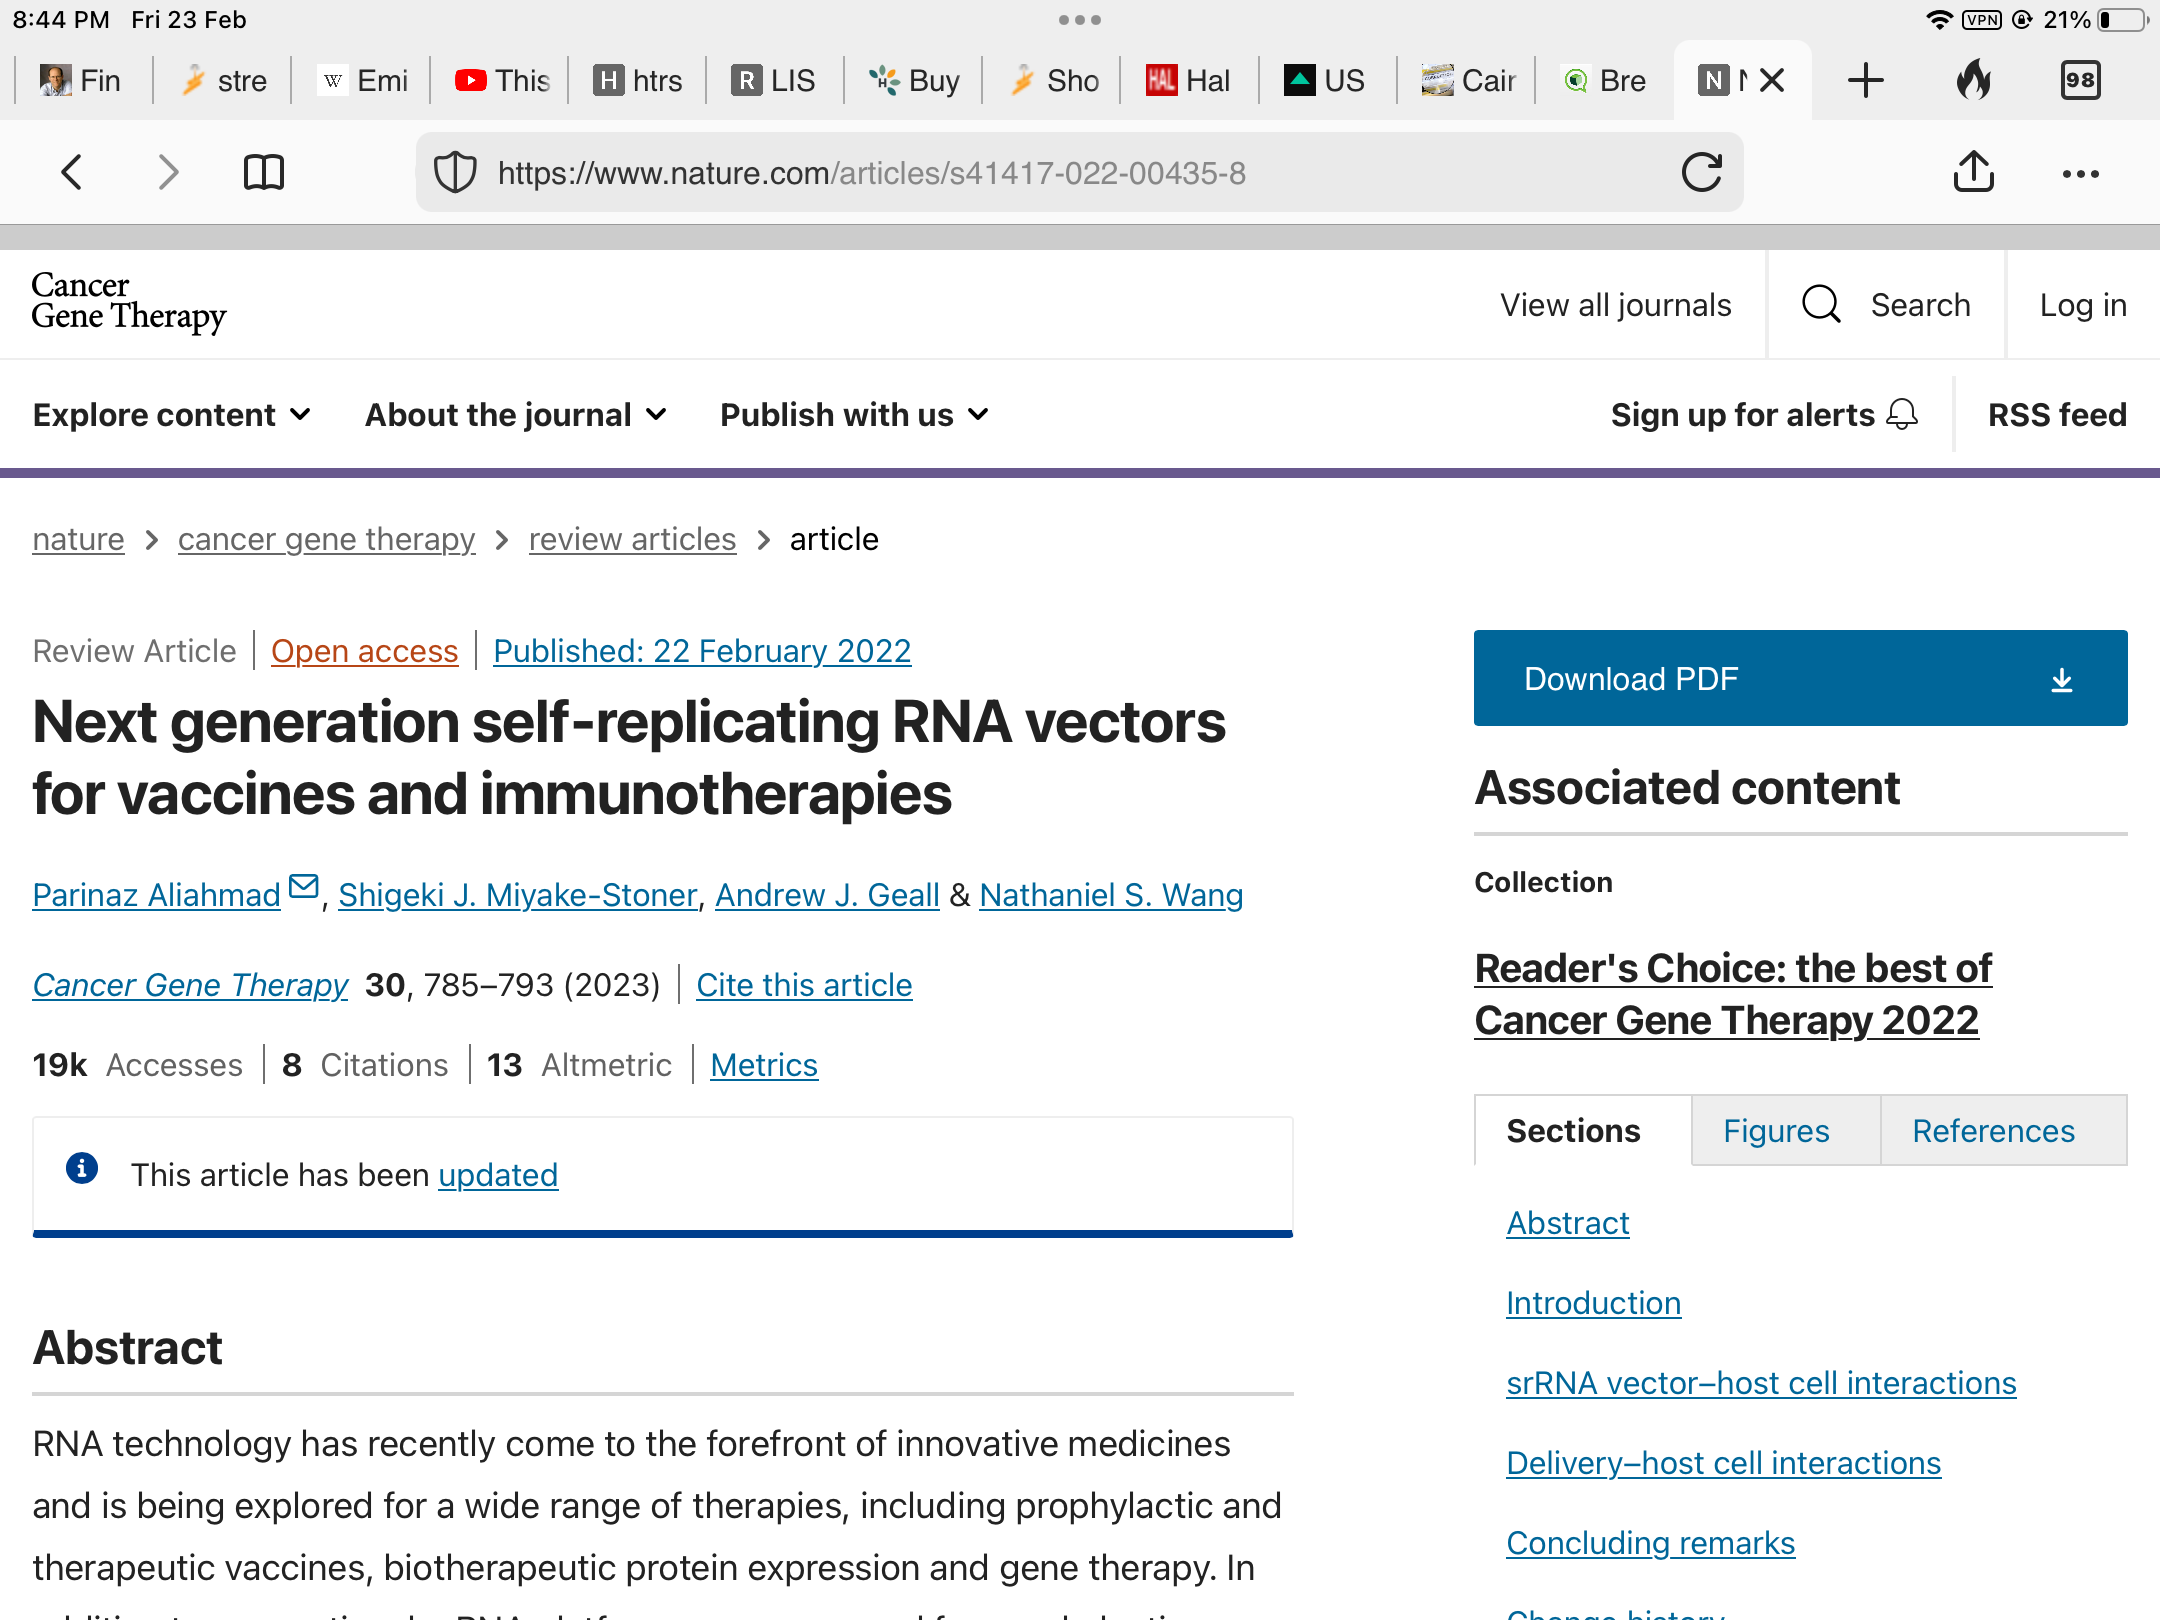Click the 'review articles' breadcrumb
Screen dimensions: 2160x1620
632,539
